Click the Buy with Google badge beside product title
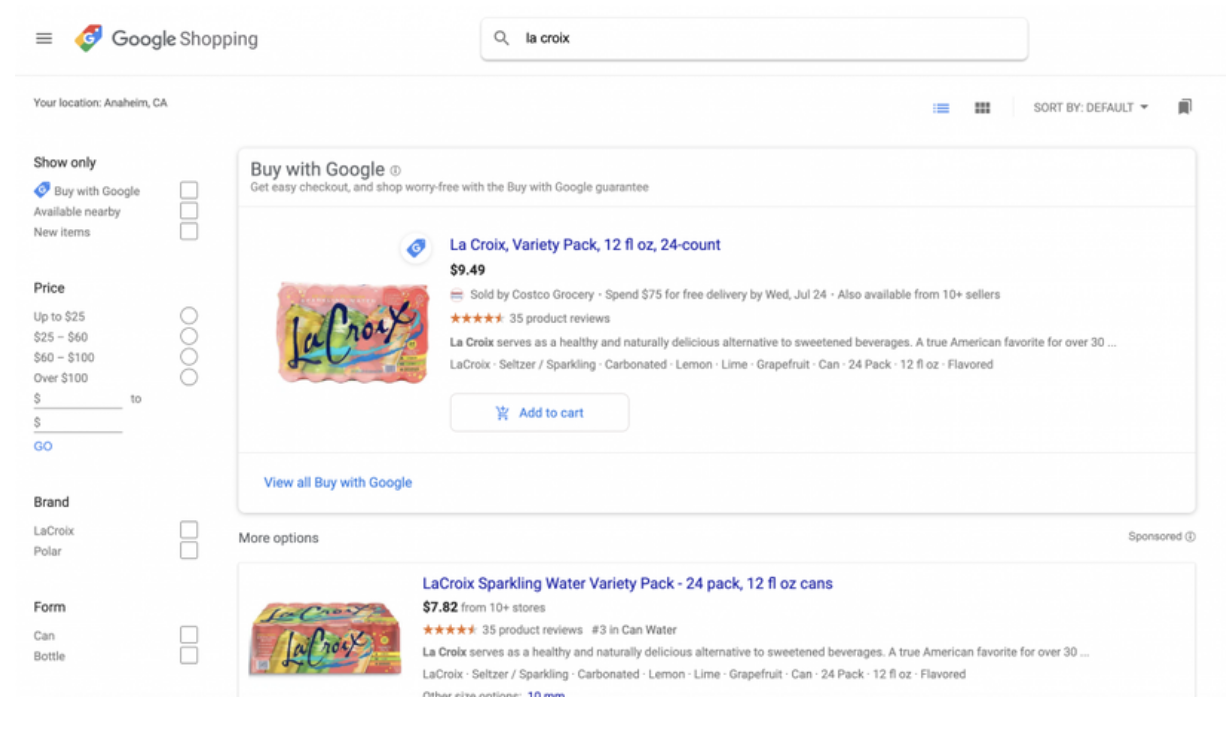 (415, 249)
